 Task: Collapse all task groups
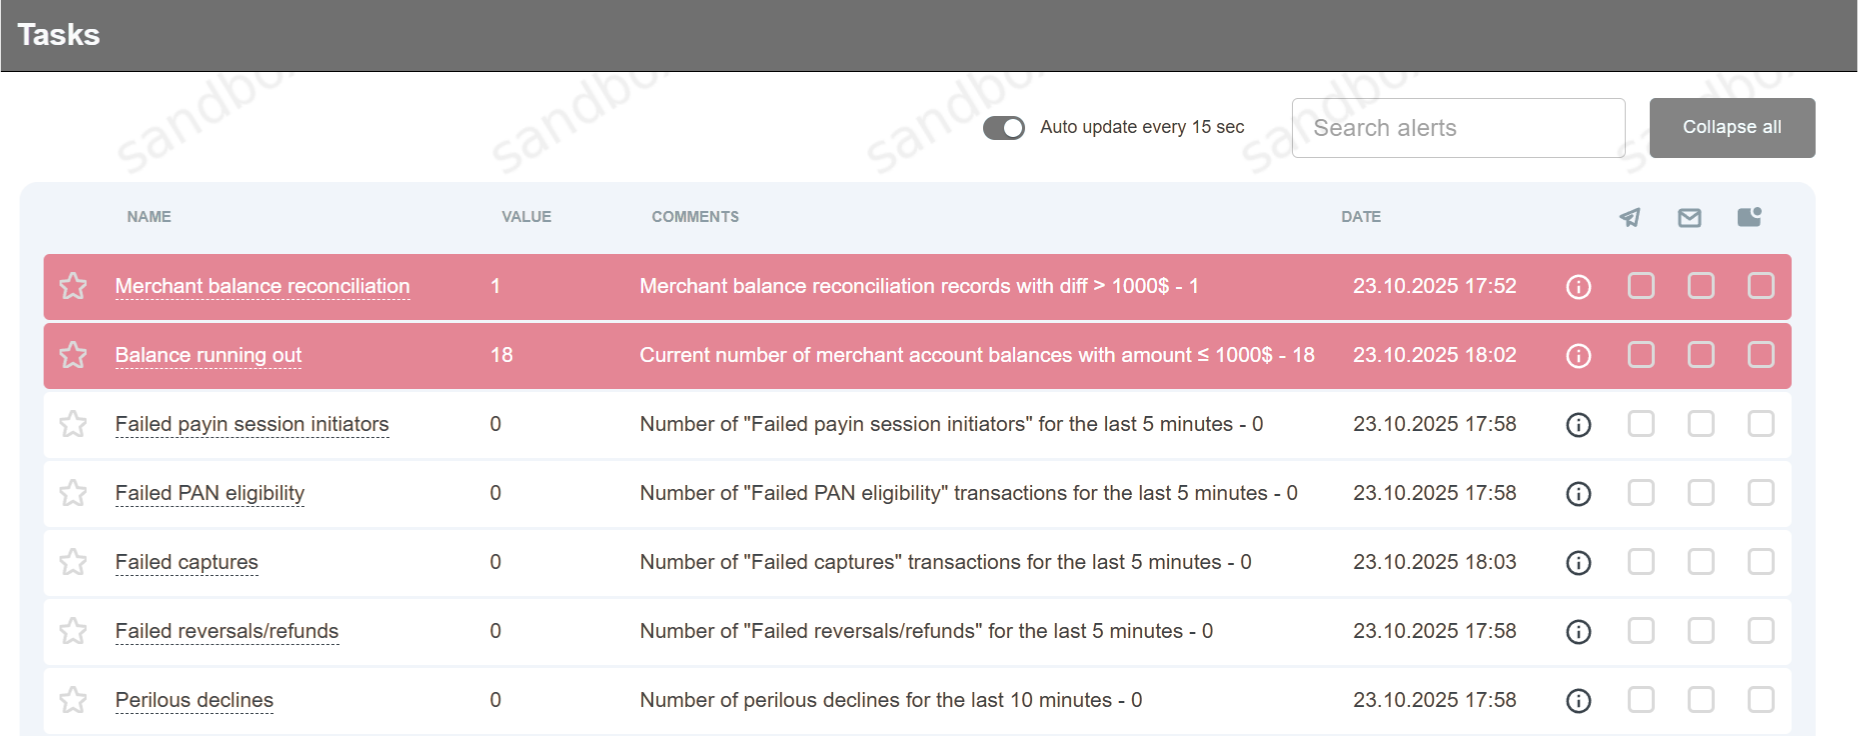point(1732,128)
